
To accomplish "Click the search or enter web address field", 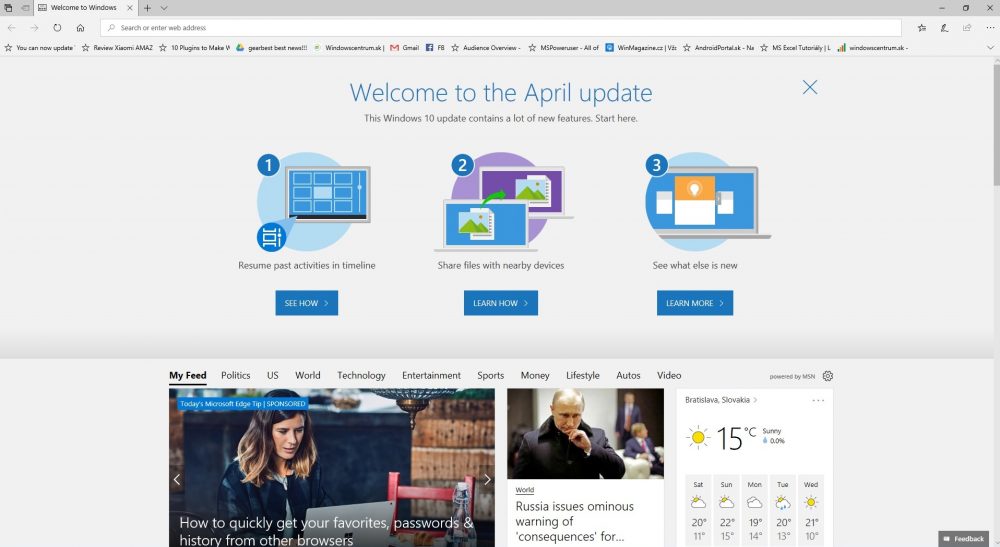I will (x=501, y=27).
